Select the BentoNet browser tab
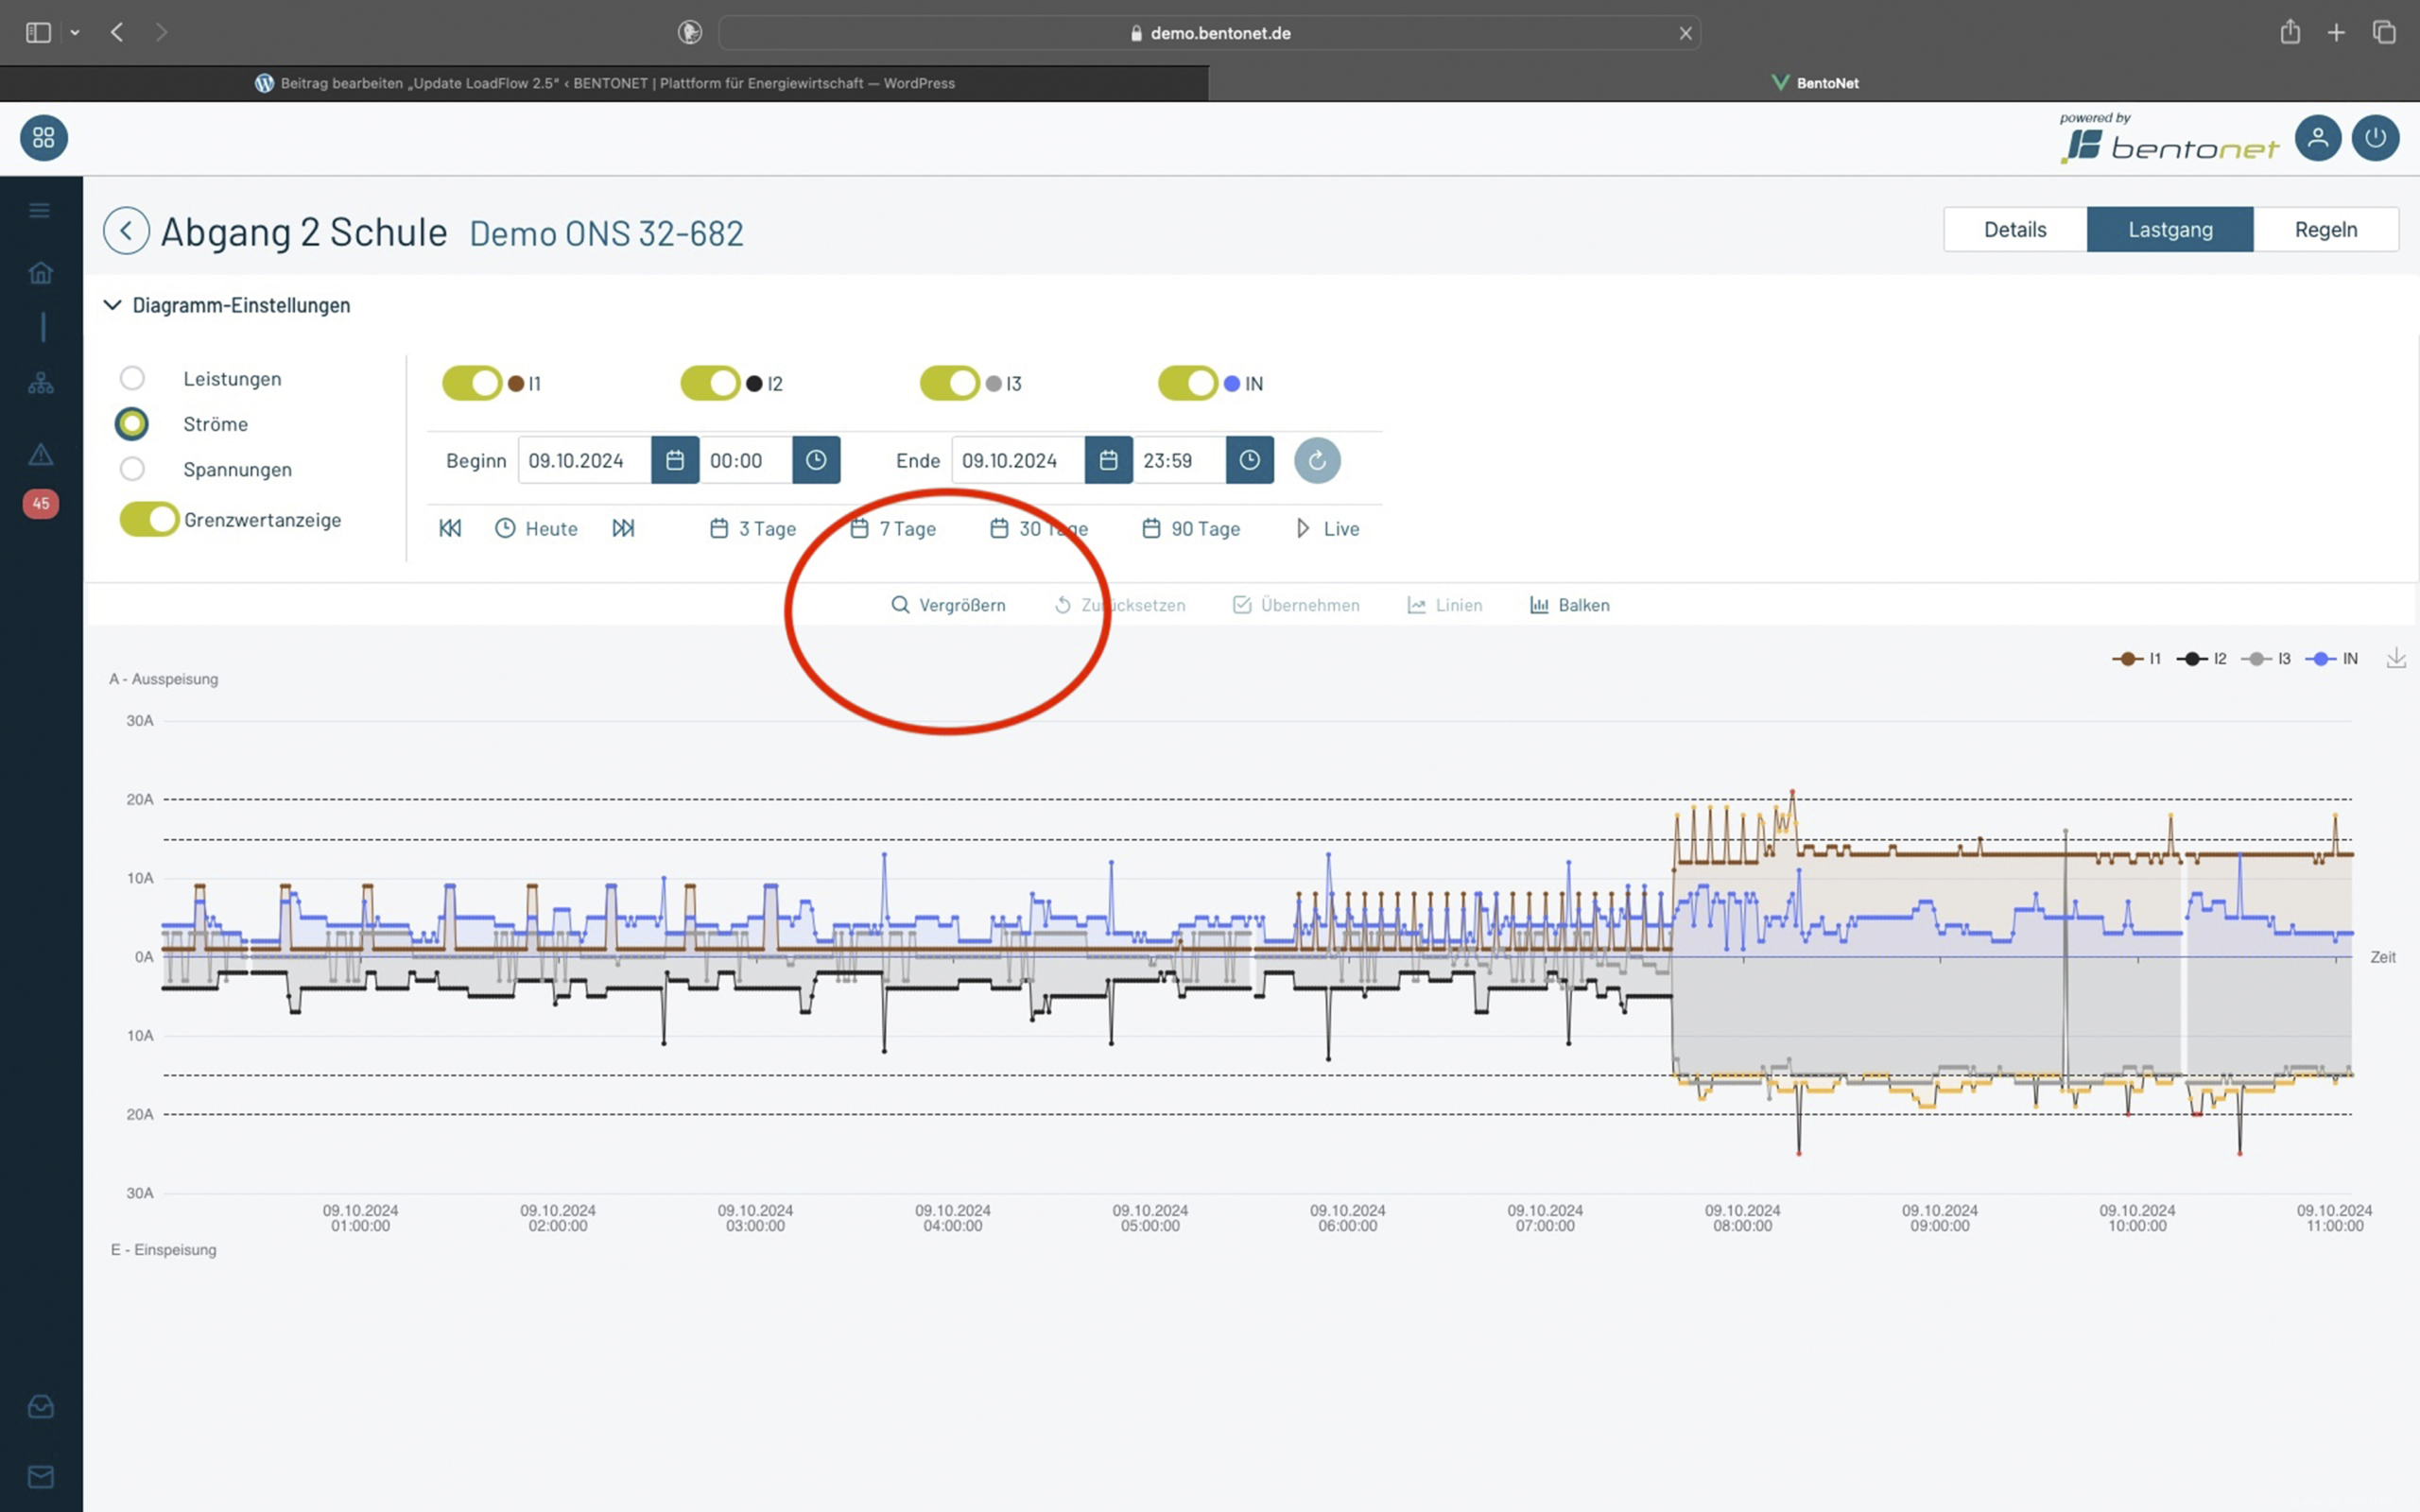The image size is (2420, 1512). pyautogui.click(x=1815, y=83)
